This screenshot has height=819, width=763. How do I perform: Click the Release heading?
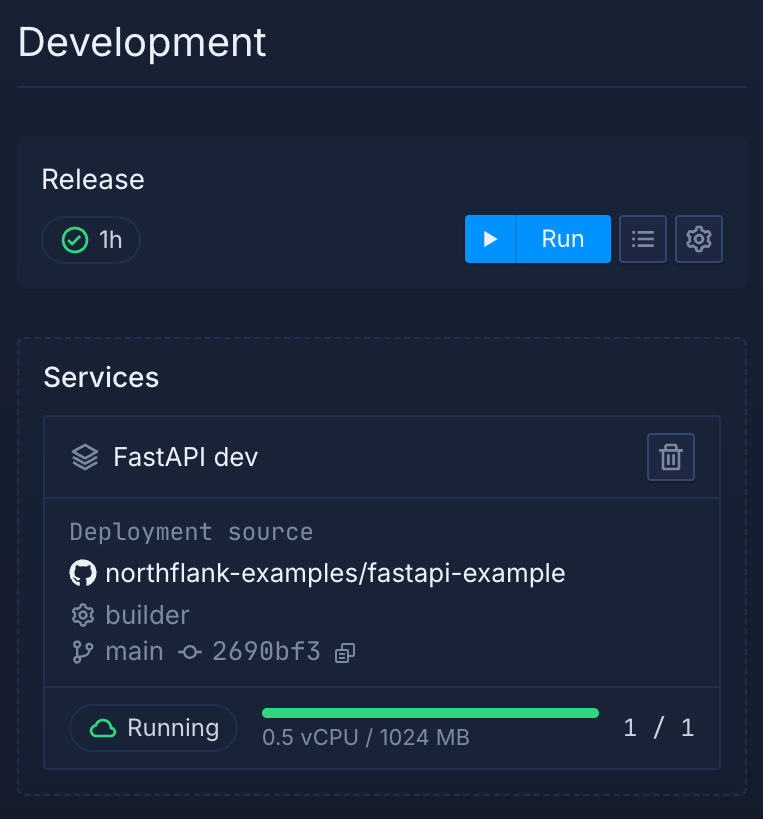point(93,180)
